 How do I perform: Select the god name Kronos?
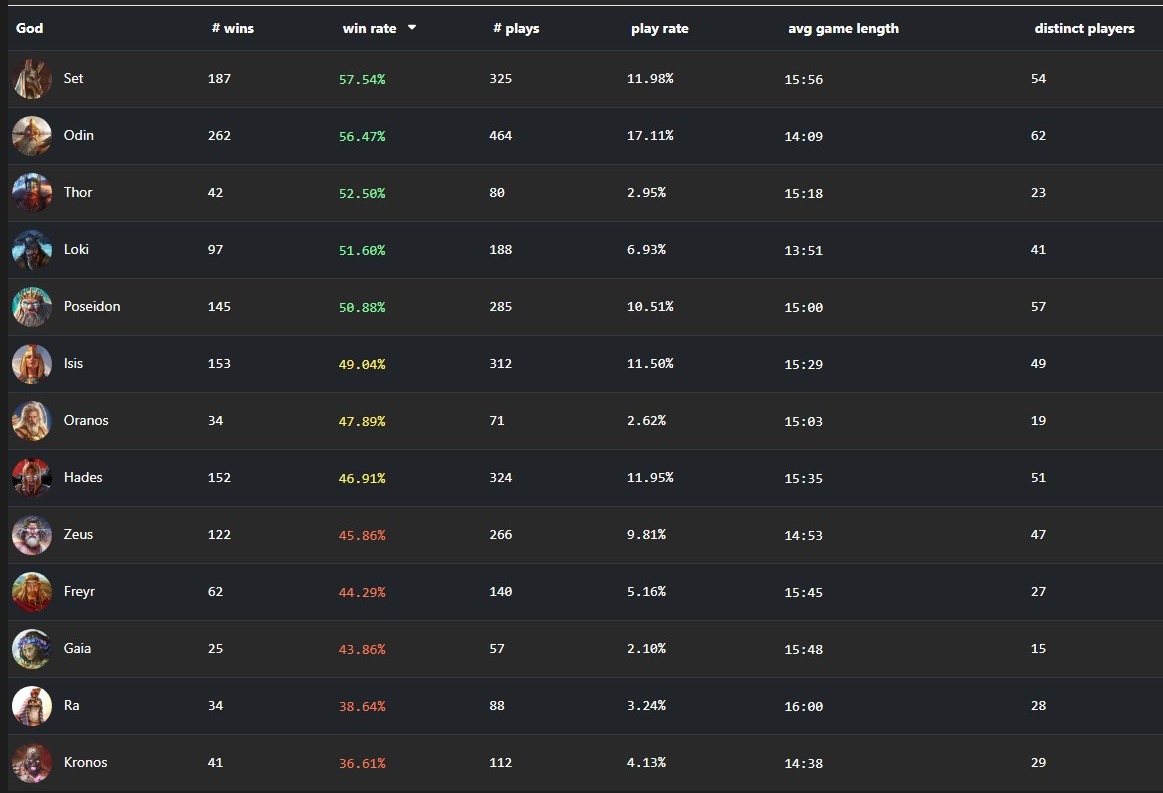85,763
